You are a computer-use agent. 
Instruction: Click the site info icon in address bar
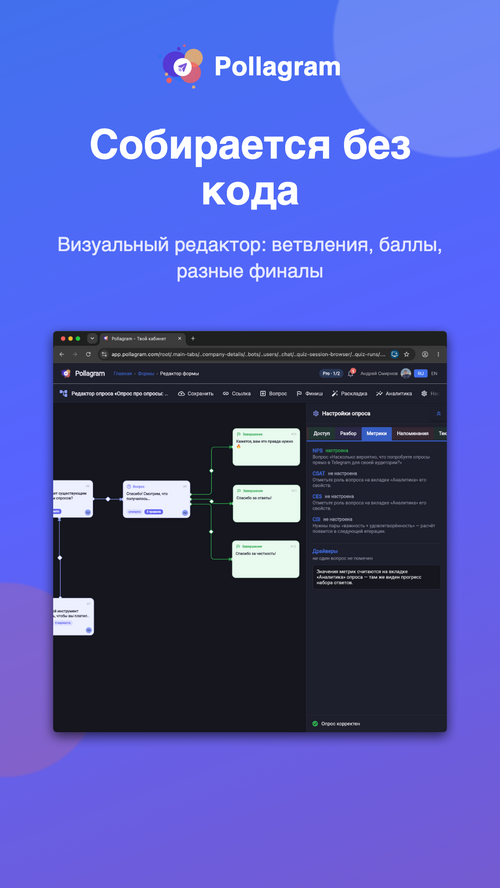point(104,354)
